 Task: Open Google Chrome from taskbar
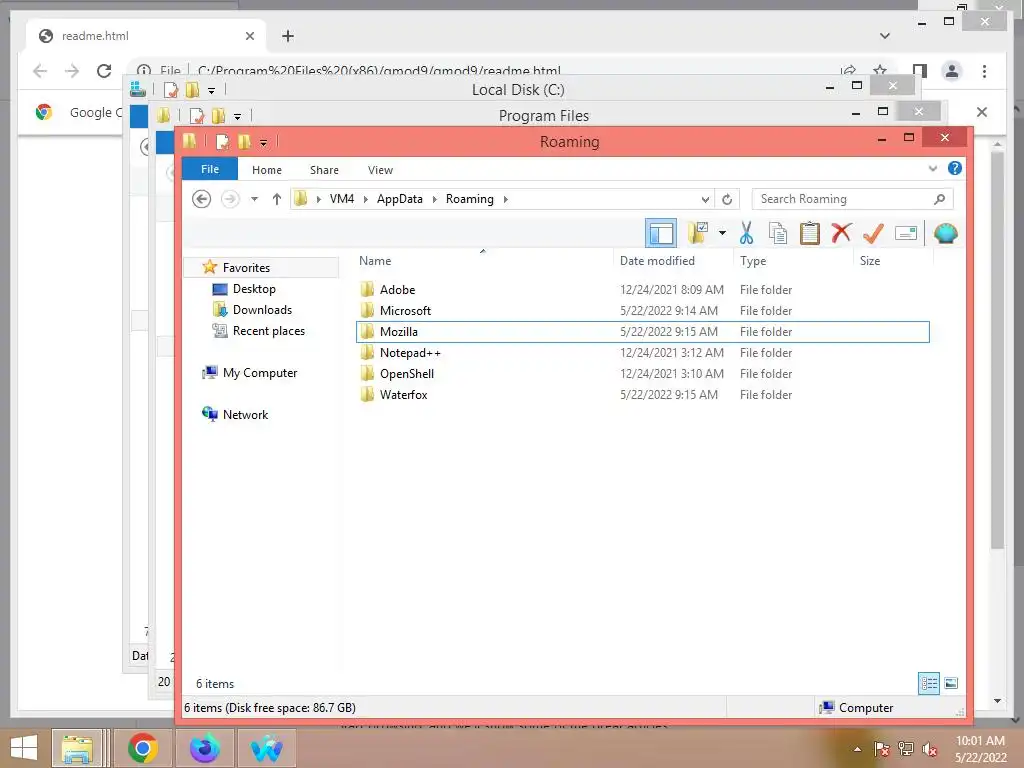[142, 748]
